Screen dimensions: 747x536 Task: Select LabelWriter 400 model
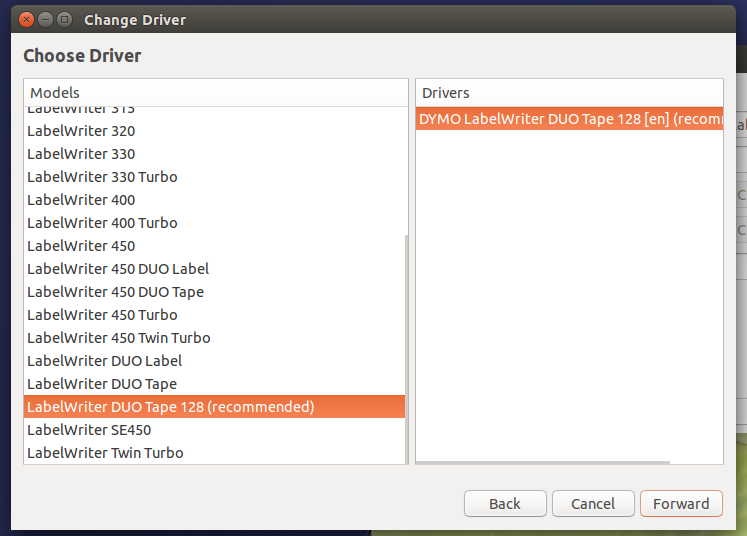click(x=214, y=200)
